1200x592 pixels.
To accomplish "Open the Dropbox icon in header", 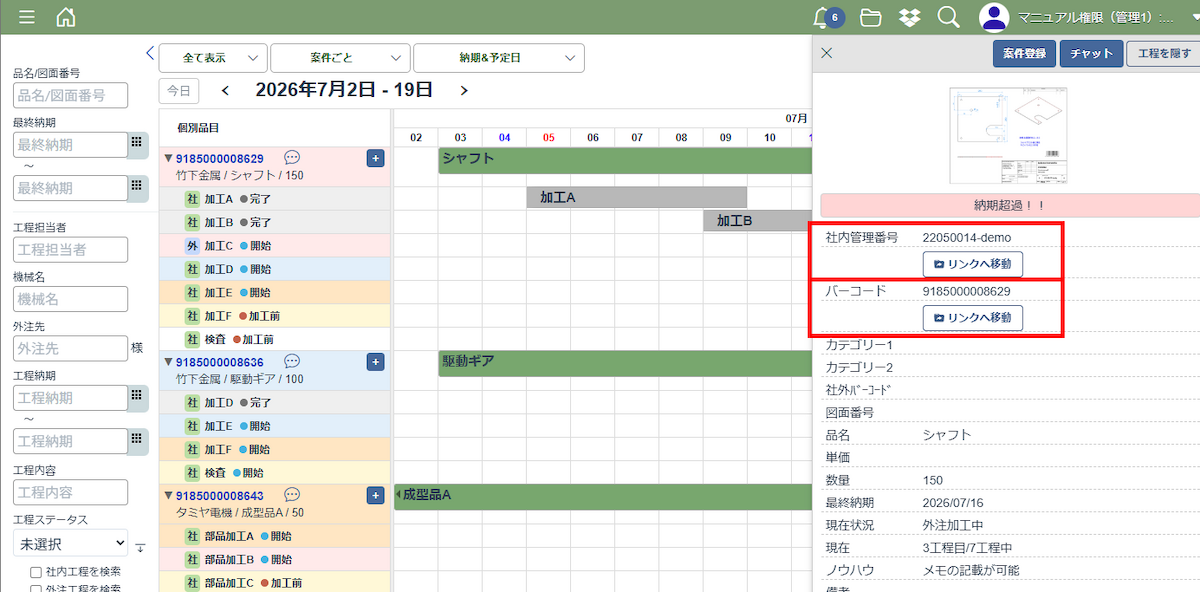I will pyautogui.click(x=909, y=17).
